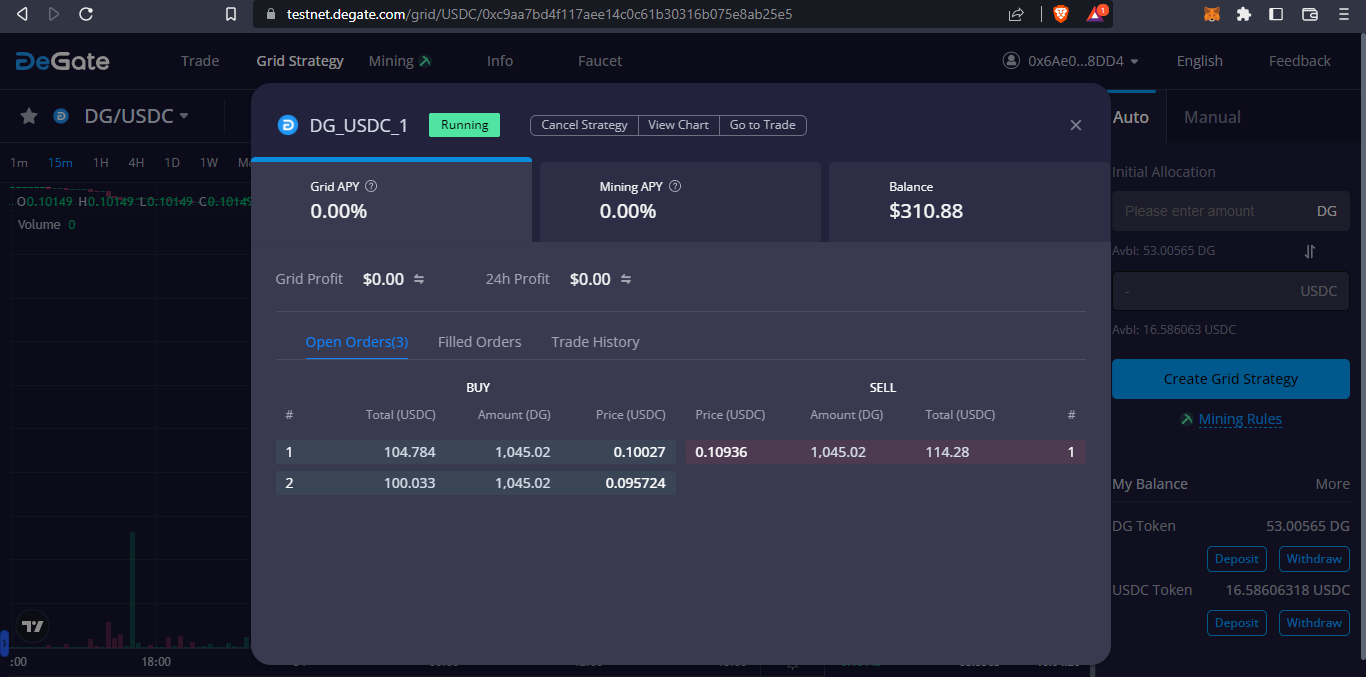1366x677 pixels.
Task: Switch to Trade History tab
Action: coord(595,342)
